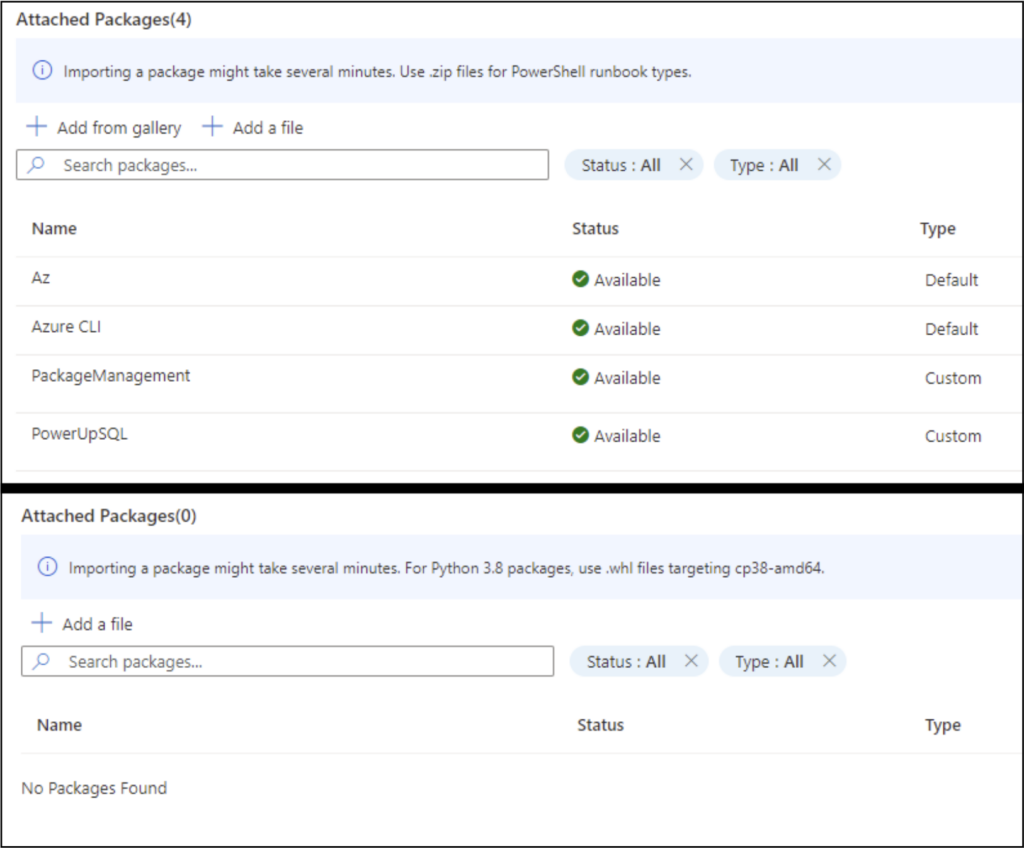Click the plus icon beside Add a file in the lower panel
1024x848 pixels.
point(42,623)
